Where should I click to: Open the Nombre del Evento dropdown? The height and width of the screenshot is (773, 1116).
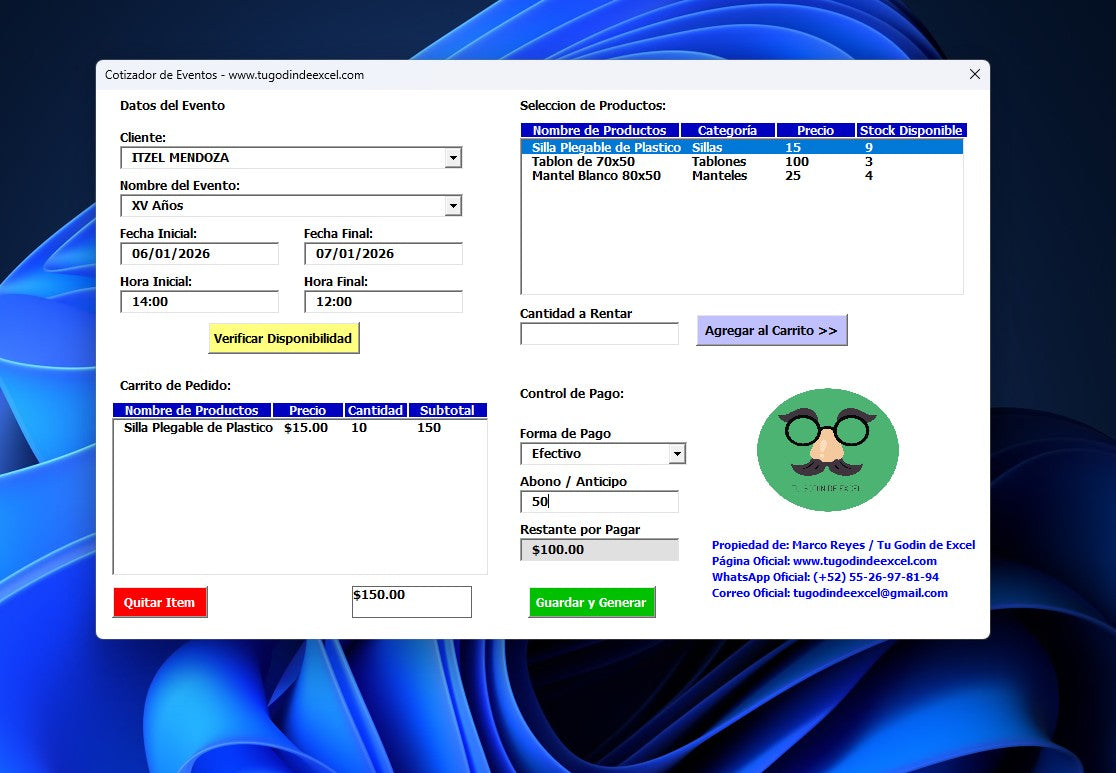453,206
